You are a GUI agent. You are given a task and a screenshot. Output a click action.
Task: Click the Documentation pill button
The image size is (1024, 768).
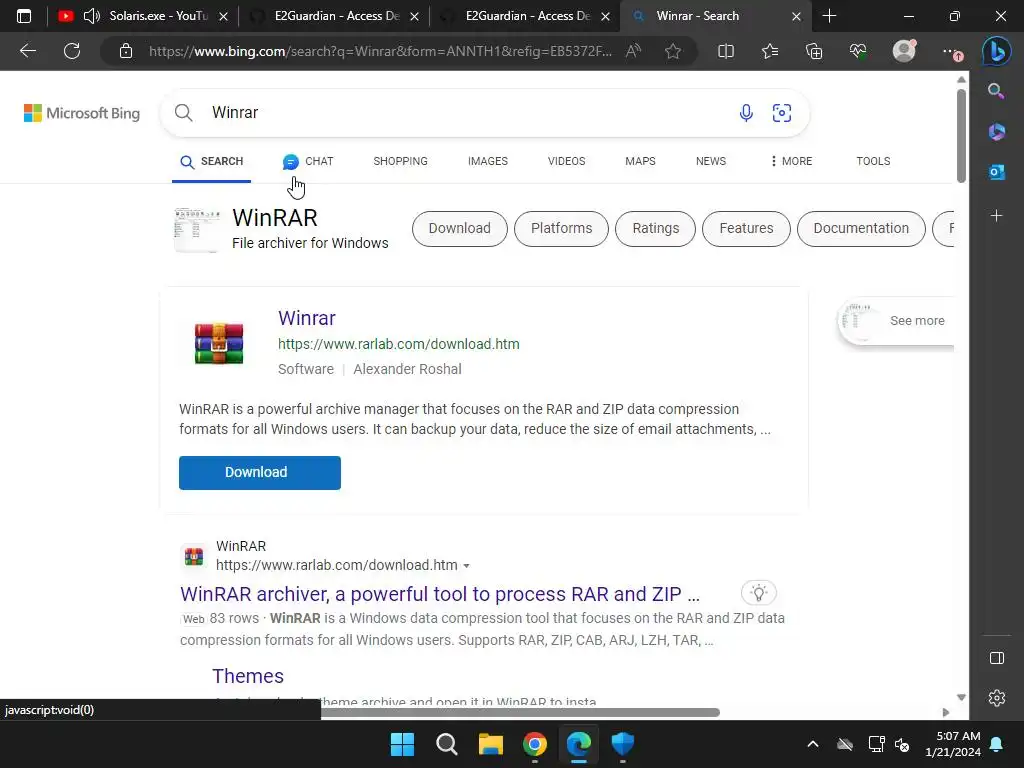coord(861,229)
